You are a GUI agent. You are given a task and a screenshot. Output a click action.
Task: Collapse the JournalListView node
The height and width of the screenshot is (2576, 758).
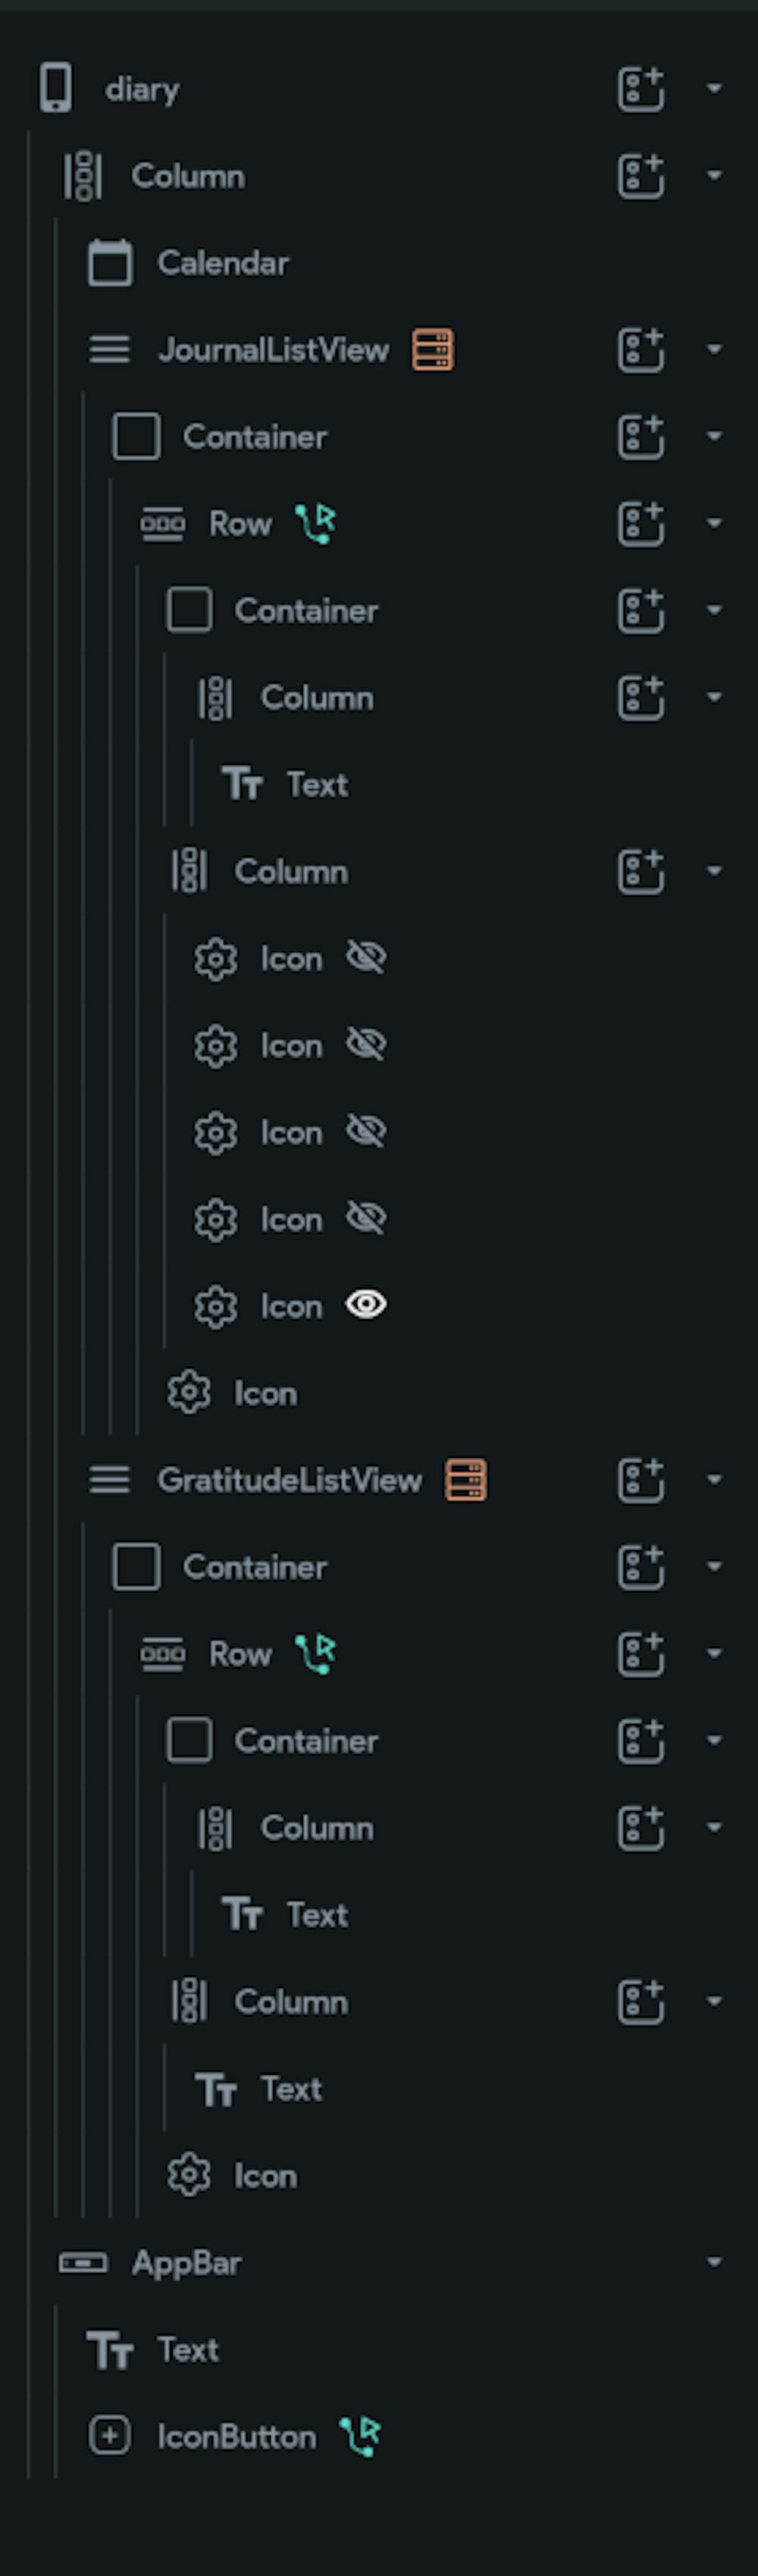[714, 350]
